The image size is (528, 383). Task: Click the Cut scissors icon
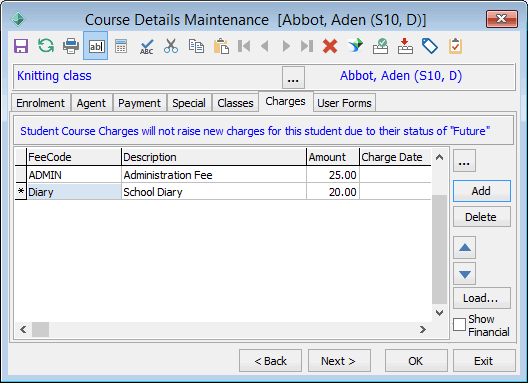click(171, 46)
